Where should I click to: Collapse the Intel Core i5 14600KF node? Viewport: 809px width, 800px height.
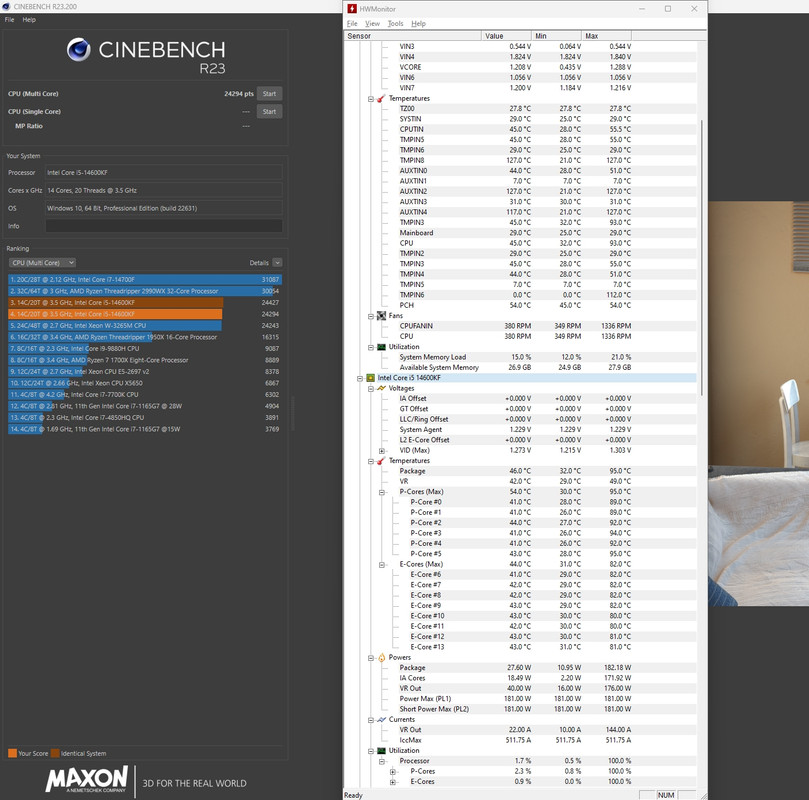[x=360, y=379]
